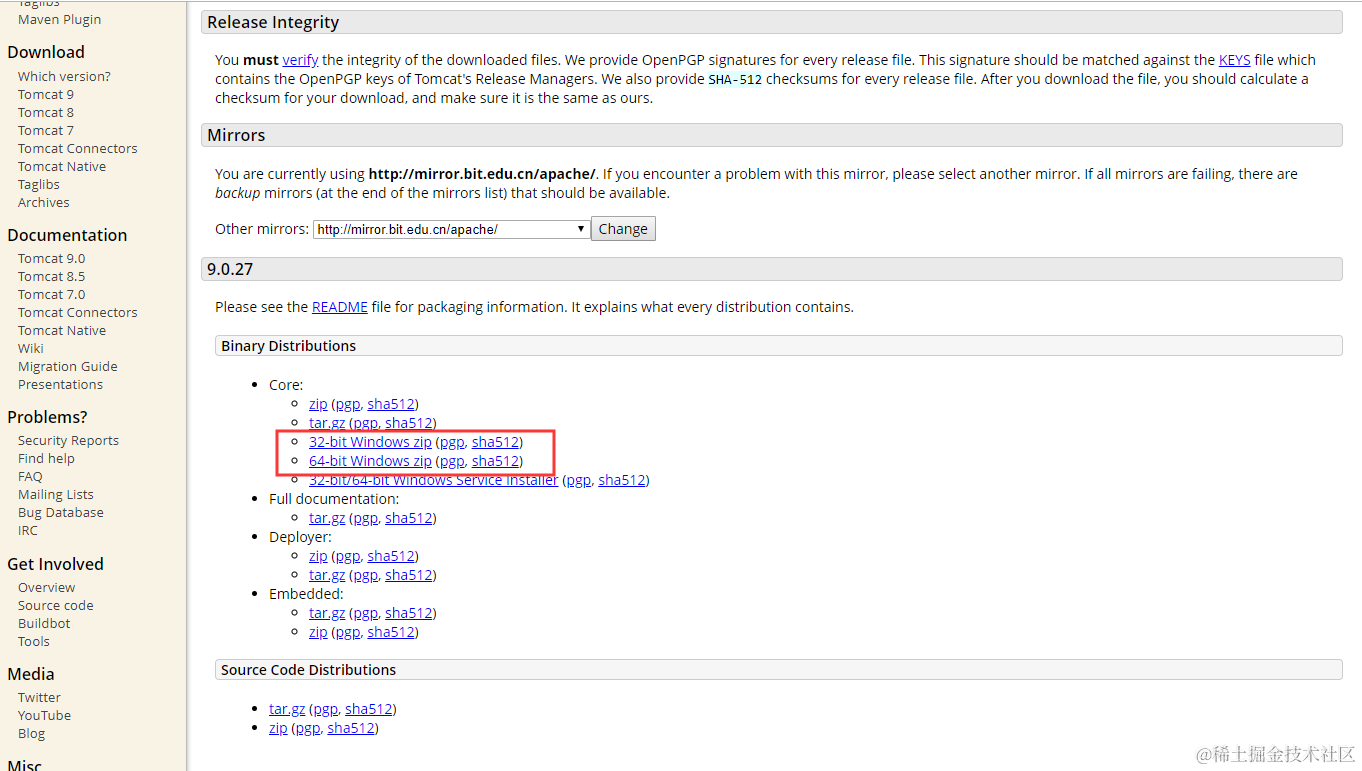Open Tomcat Connectors under Download
Viewport: 1362px width, 771px height.
(x=78, y=148)
